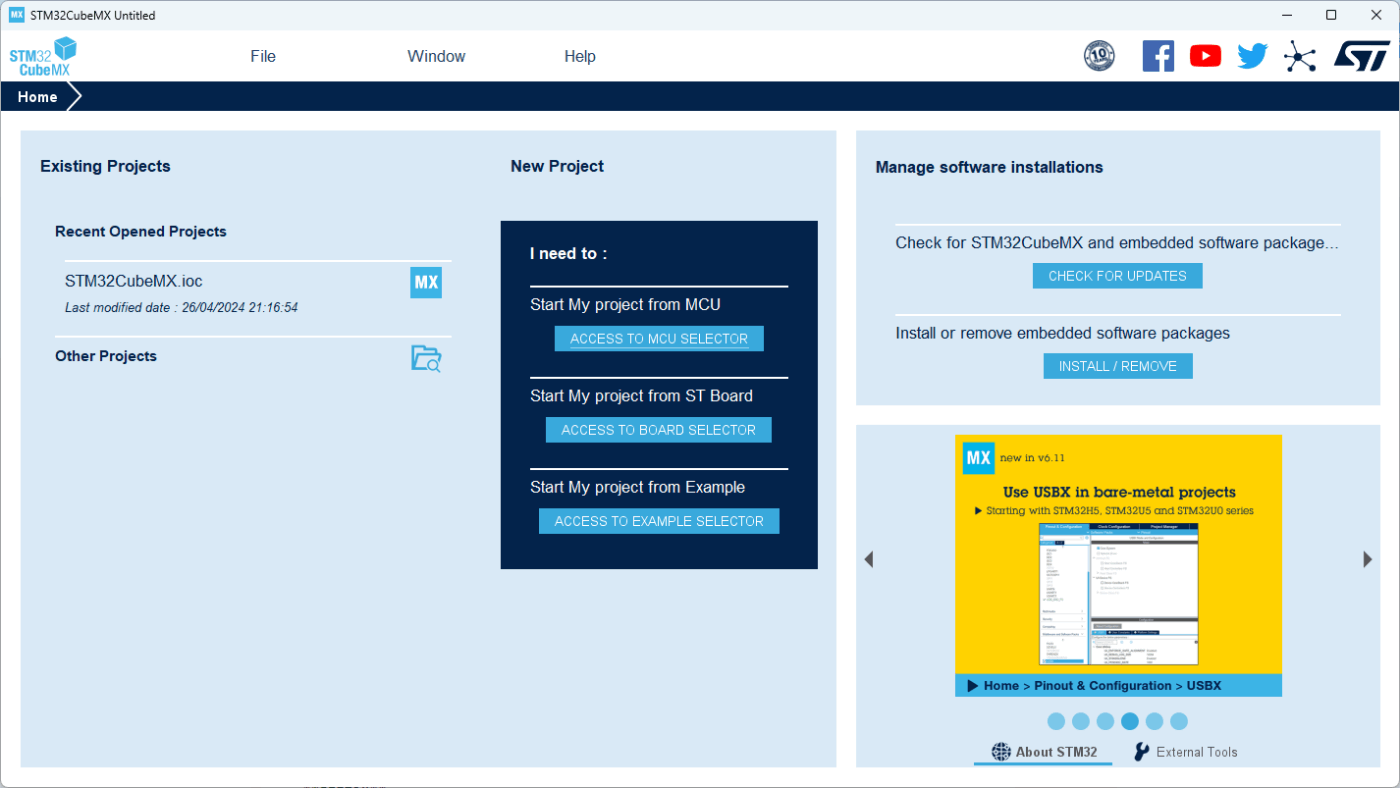Image resolution: width=1400 pixels, height=788 pixels.
Task: Click the USBX bare-metal banner image
Action: click(x=1118, y=565)
